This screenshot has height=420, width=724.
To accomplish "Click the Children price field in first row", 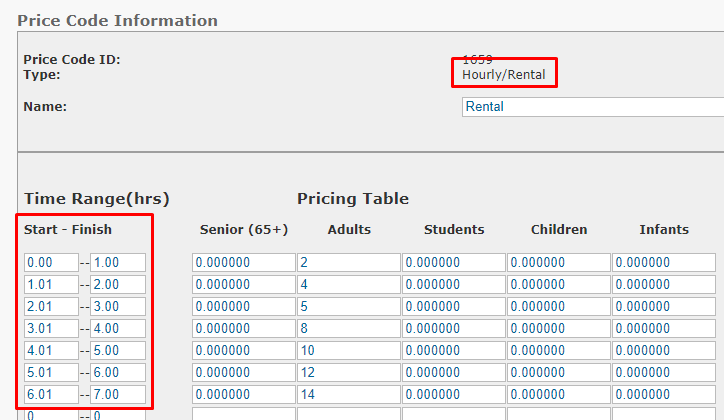I will (x=559, y=263).
